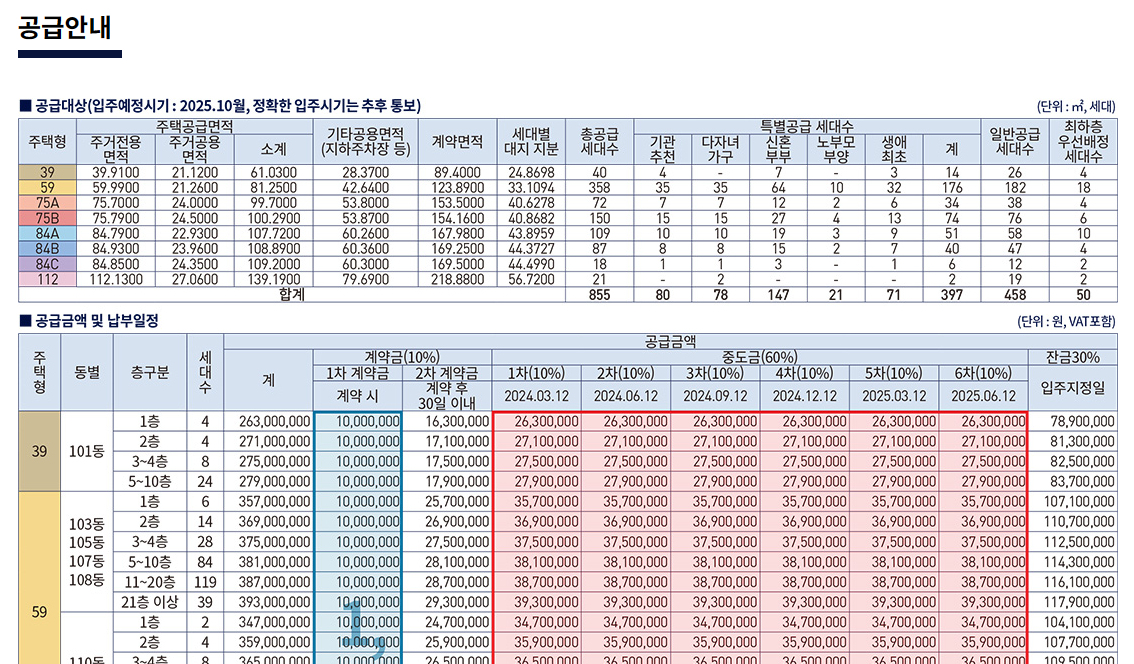Click the 공급안내 page heading

(x=65, y=27)
